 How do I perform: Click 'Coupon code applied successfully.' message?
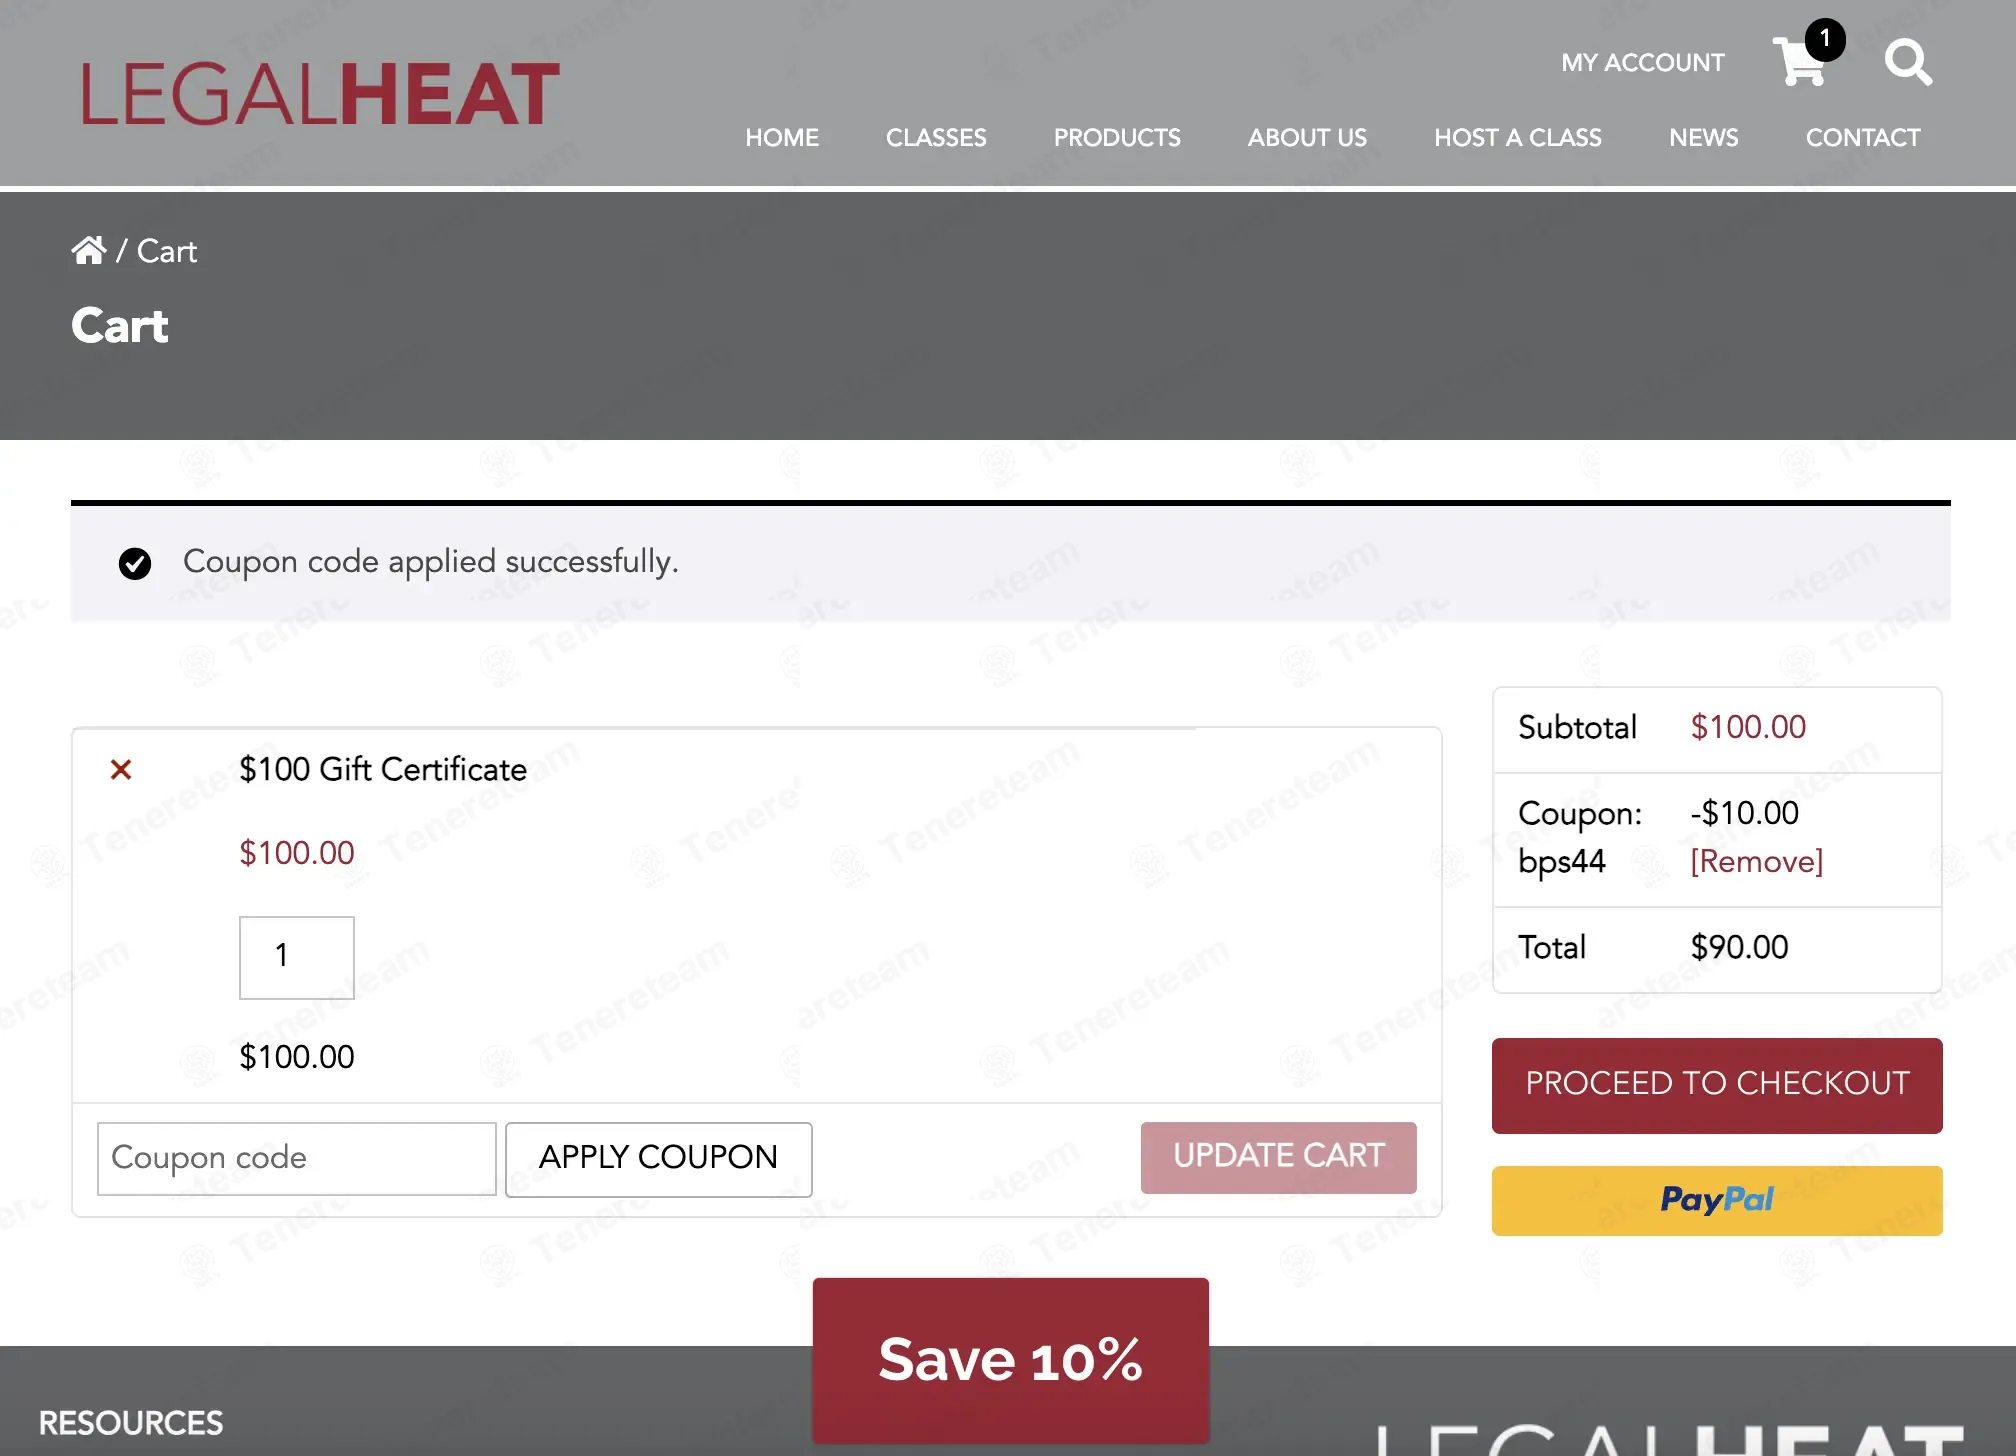coord(431,562)
